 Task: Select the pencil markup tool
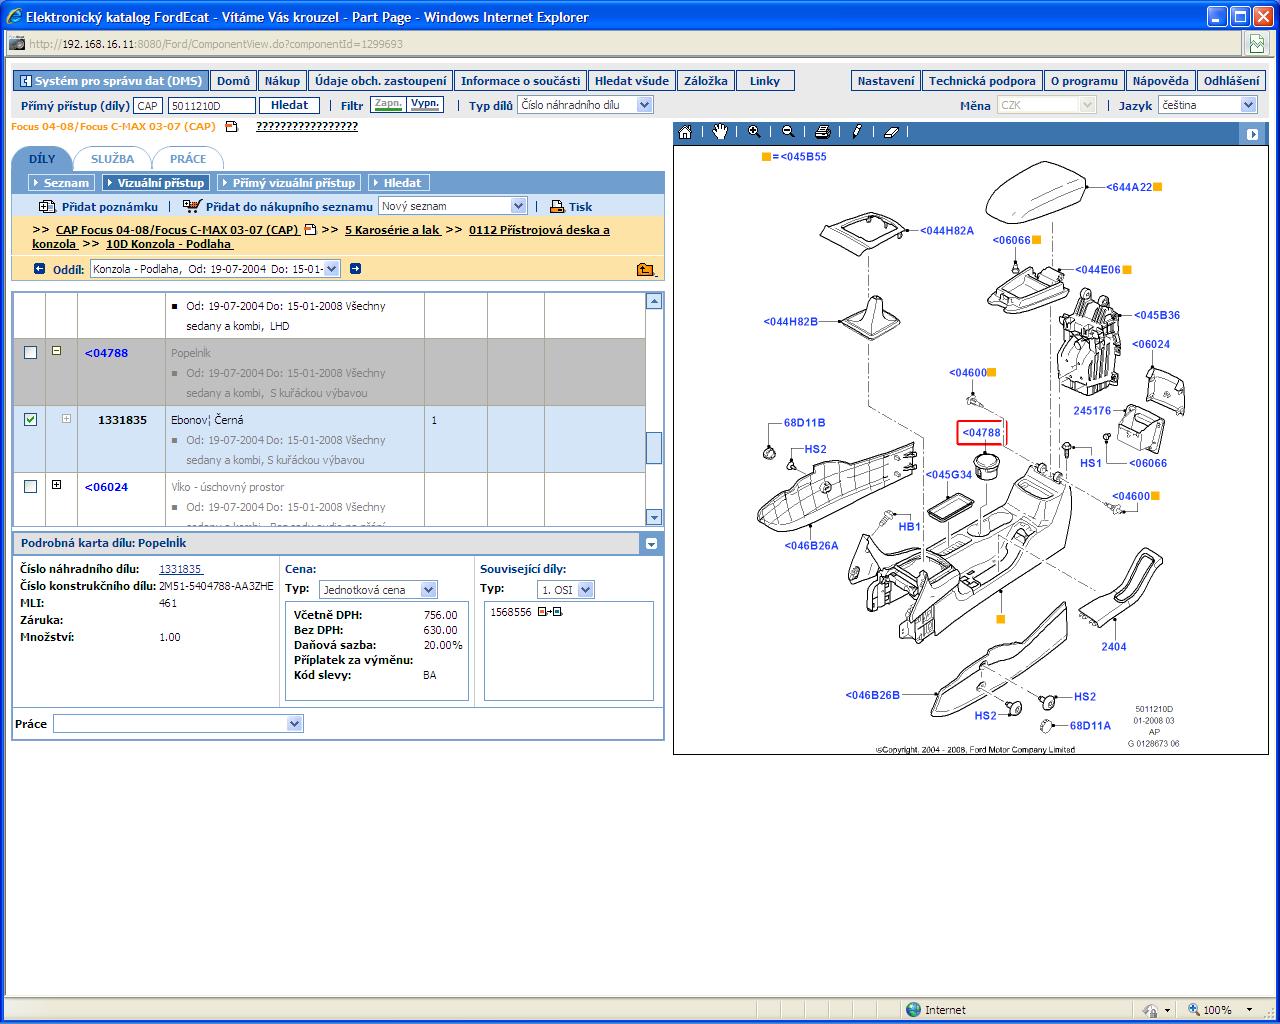(x=857, y=132)
